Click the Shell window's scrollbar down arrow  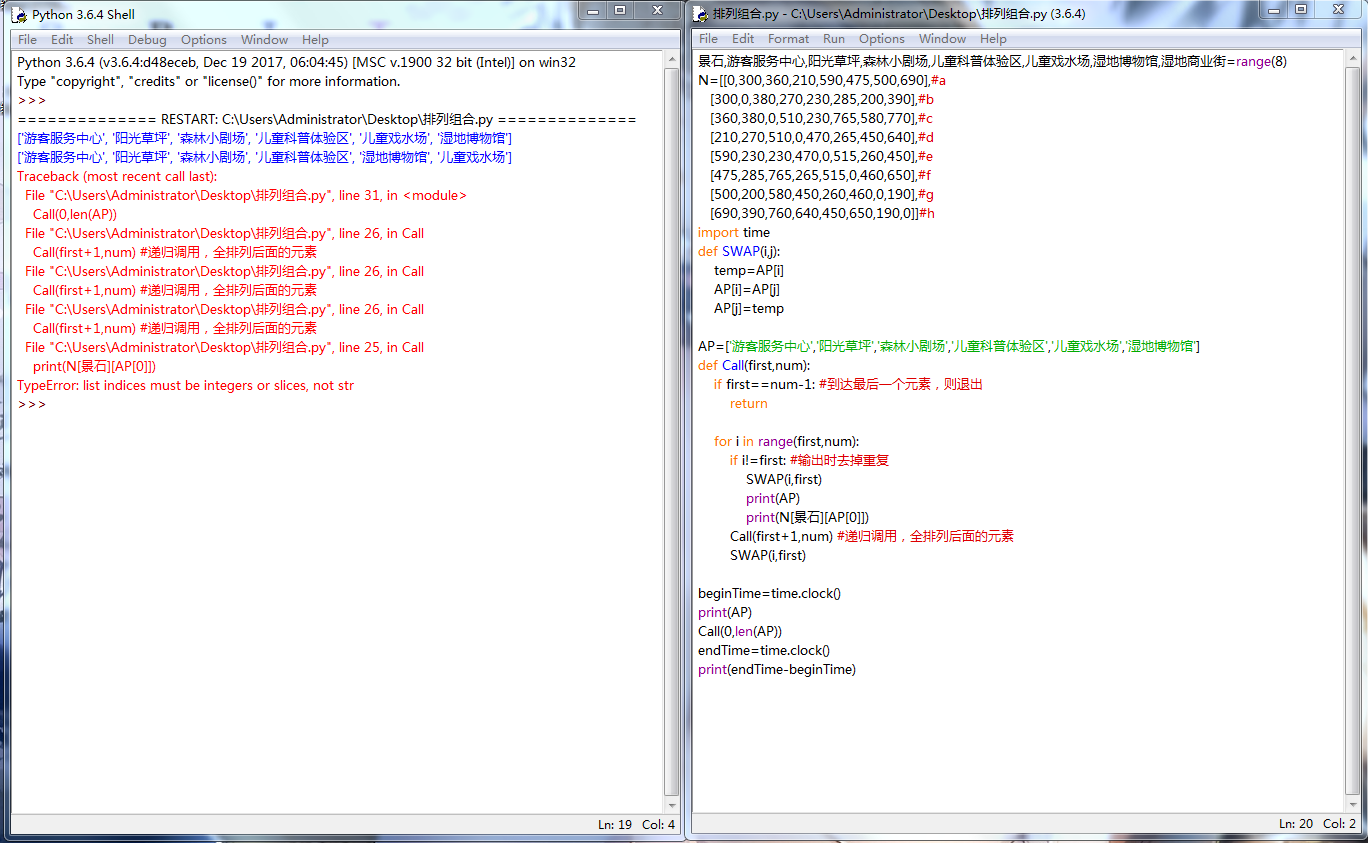tap(672, 805)
